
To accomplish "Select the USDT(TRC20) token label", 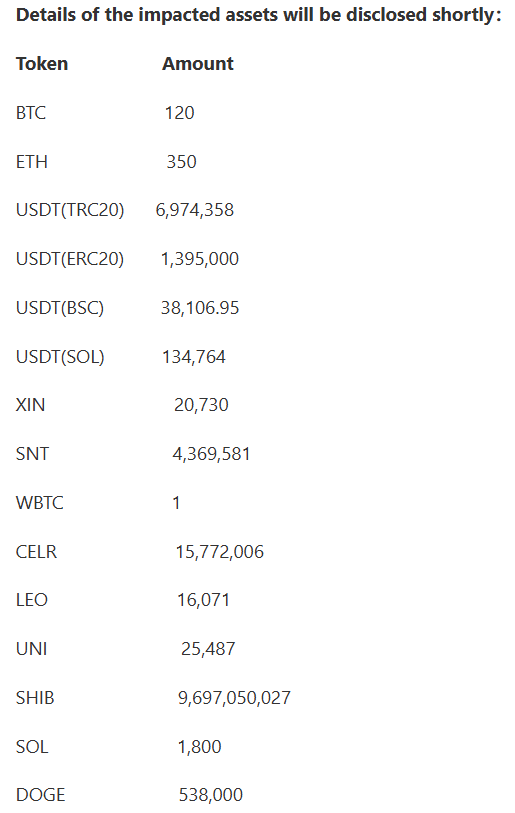I will [x=70, y=210].
